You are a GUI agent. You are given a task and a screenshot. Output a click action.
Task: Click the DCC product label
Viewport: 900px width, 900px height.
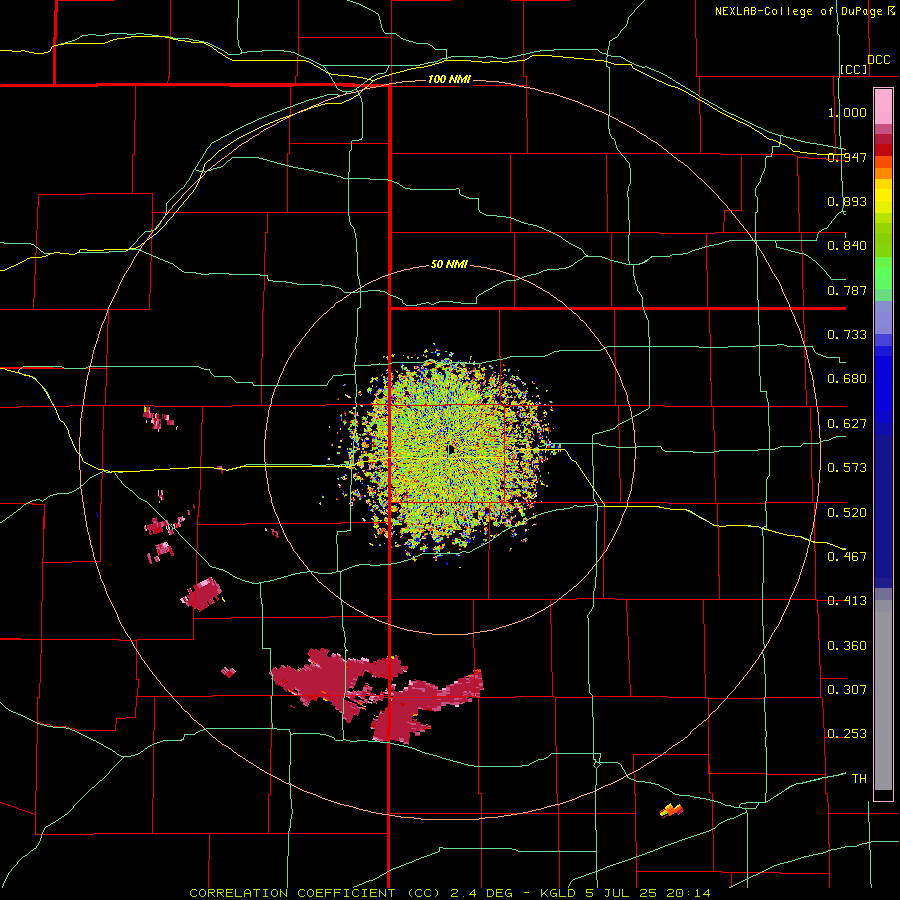pos(879,60)
